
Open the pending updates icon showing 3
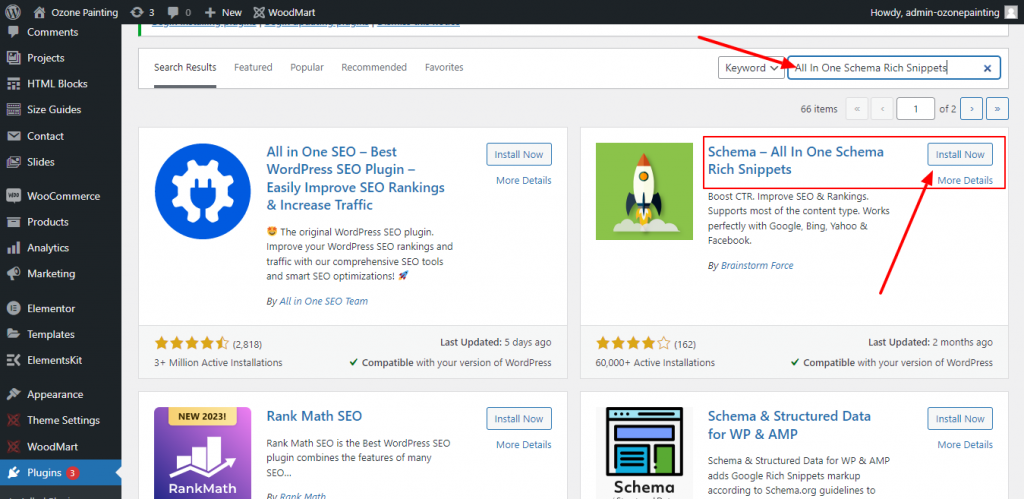pos(142,12)
